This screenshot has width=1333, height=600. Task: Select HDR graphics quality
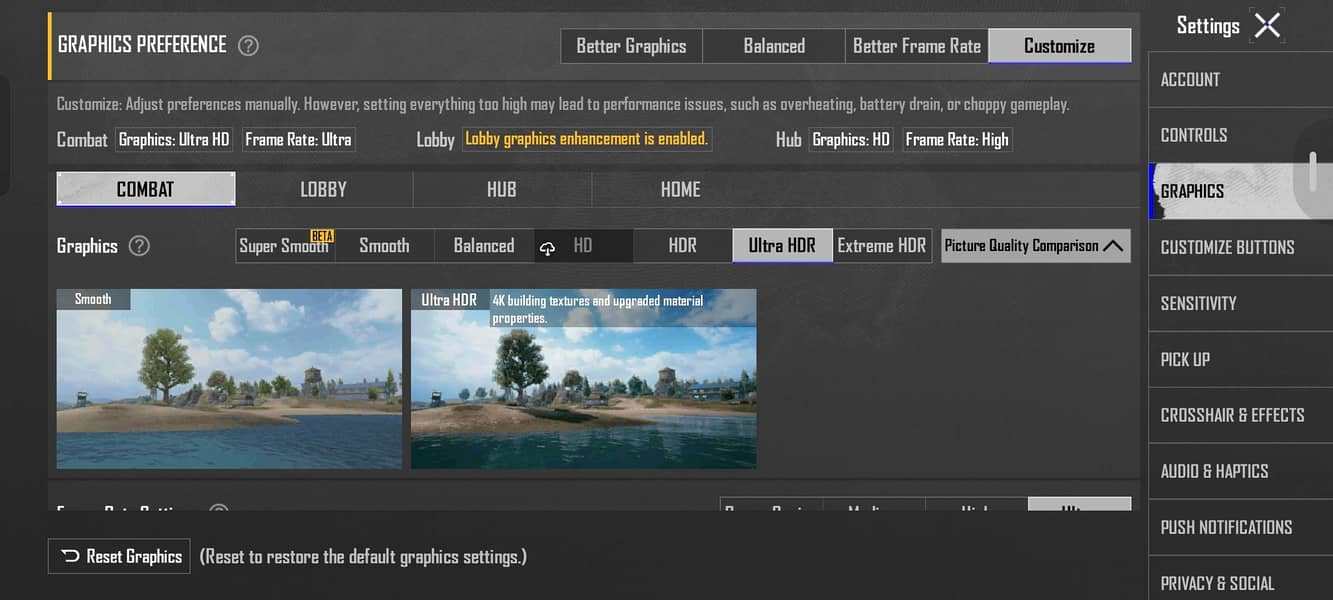pyautogui.click(x=683, y=246)
